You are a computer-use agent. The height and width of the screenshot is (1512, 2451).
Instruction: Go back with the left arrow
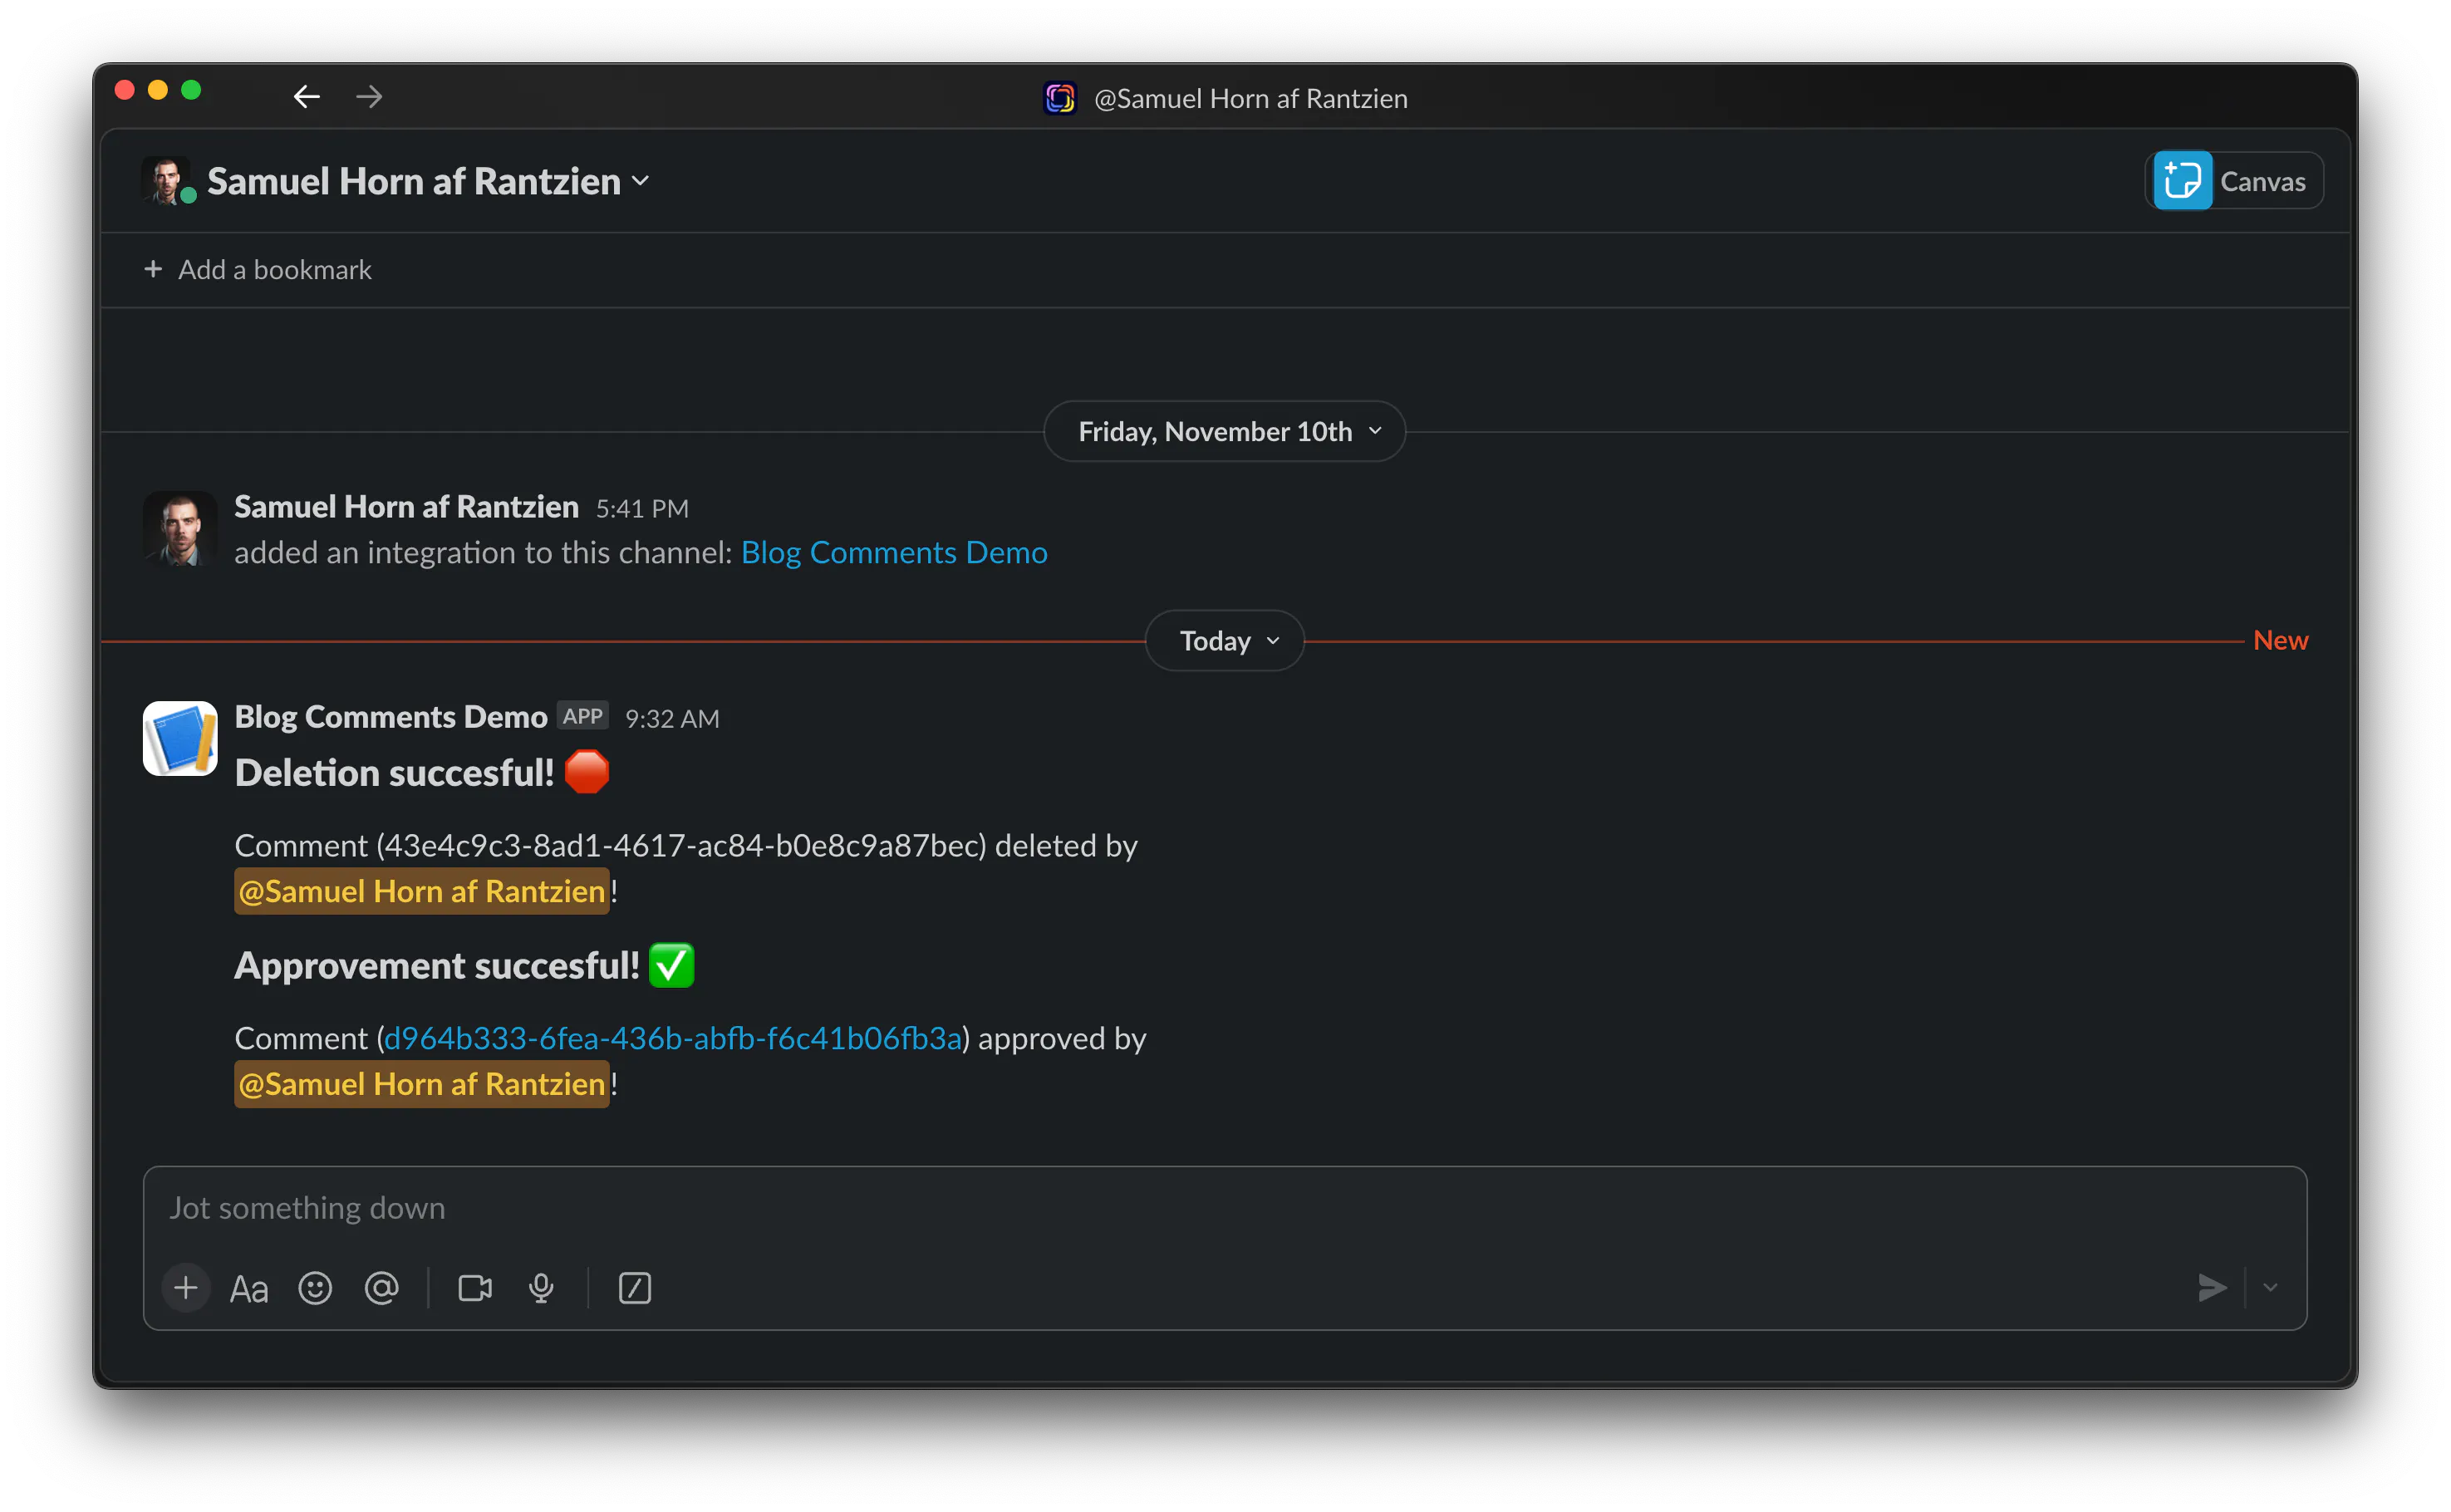pos(306,96)
